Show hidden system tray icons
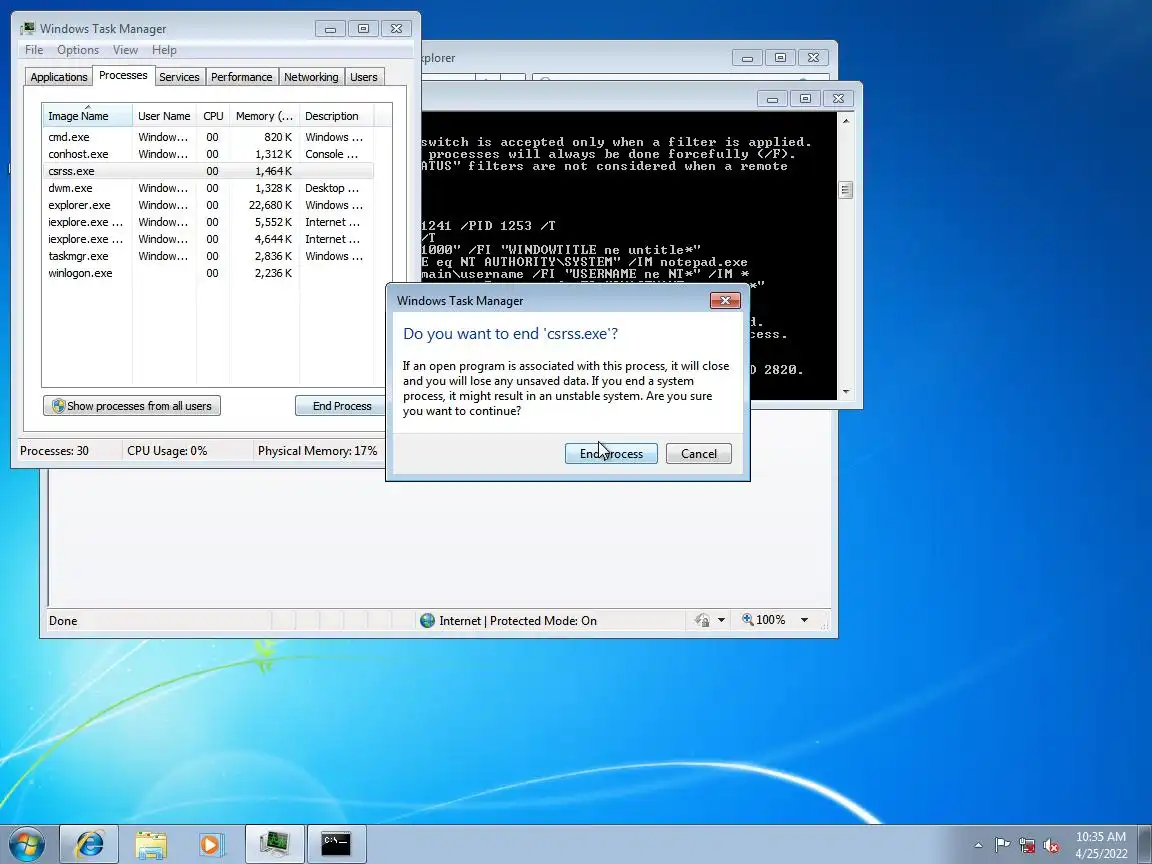The height and width of the screenshot is (864, 1152). (x=978, y=845)
